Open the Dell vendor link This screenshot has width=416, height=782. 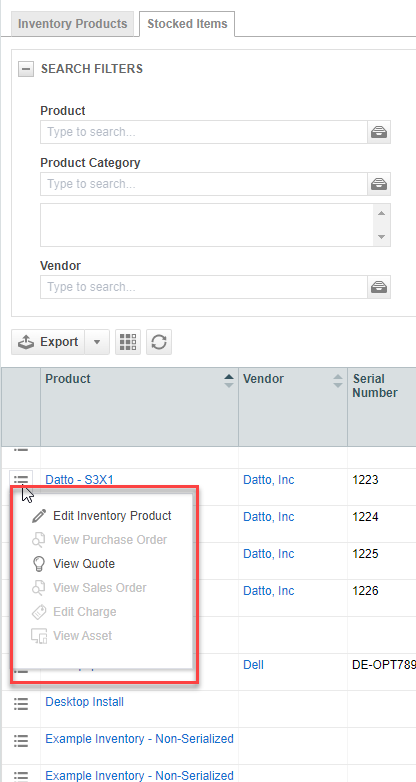coord(253,665)
